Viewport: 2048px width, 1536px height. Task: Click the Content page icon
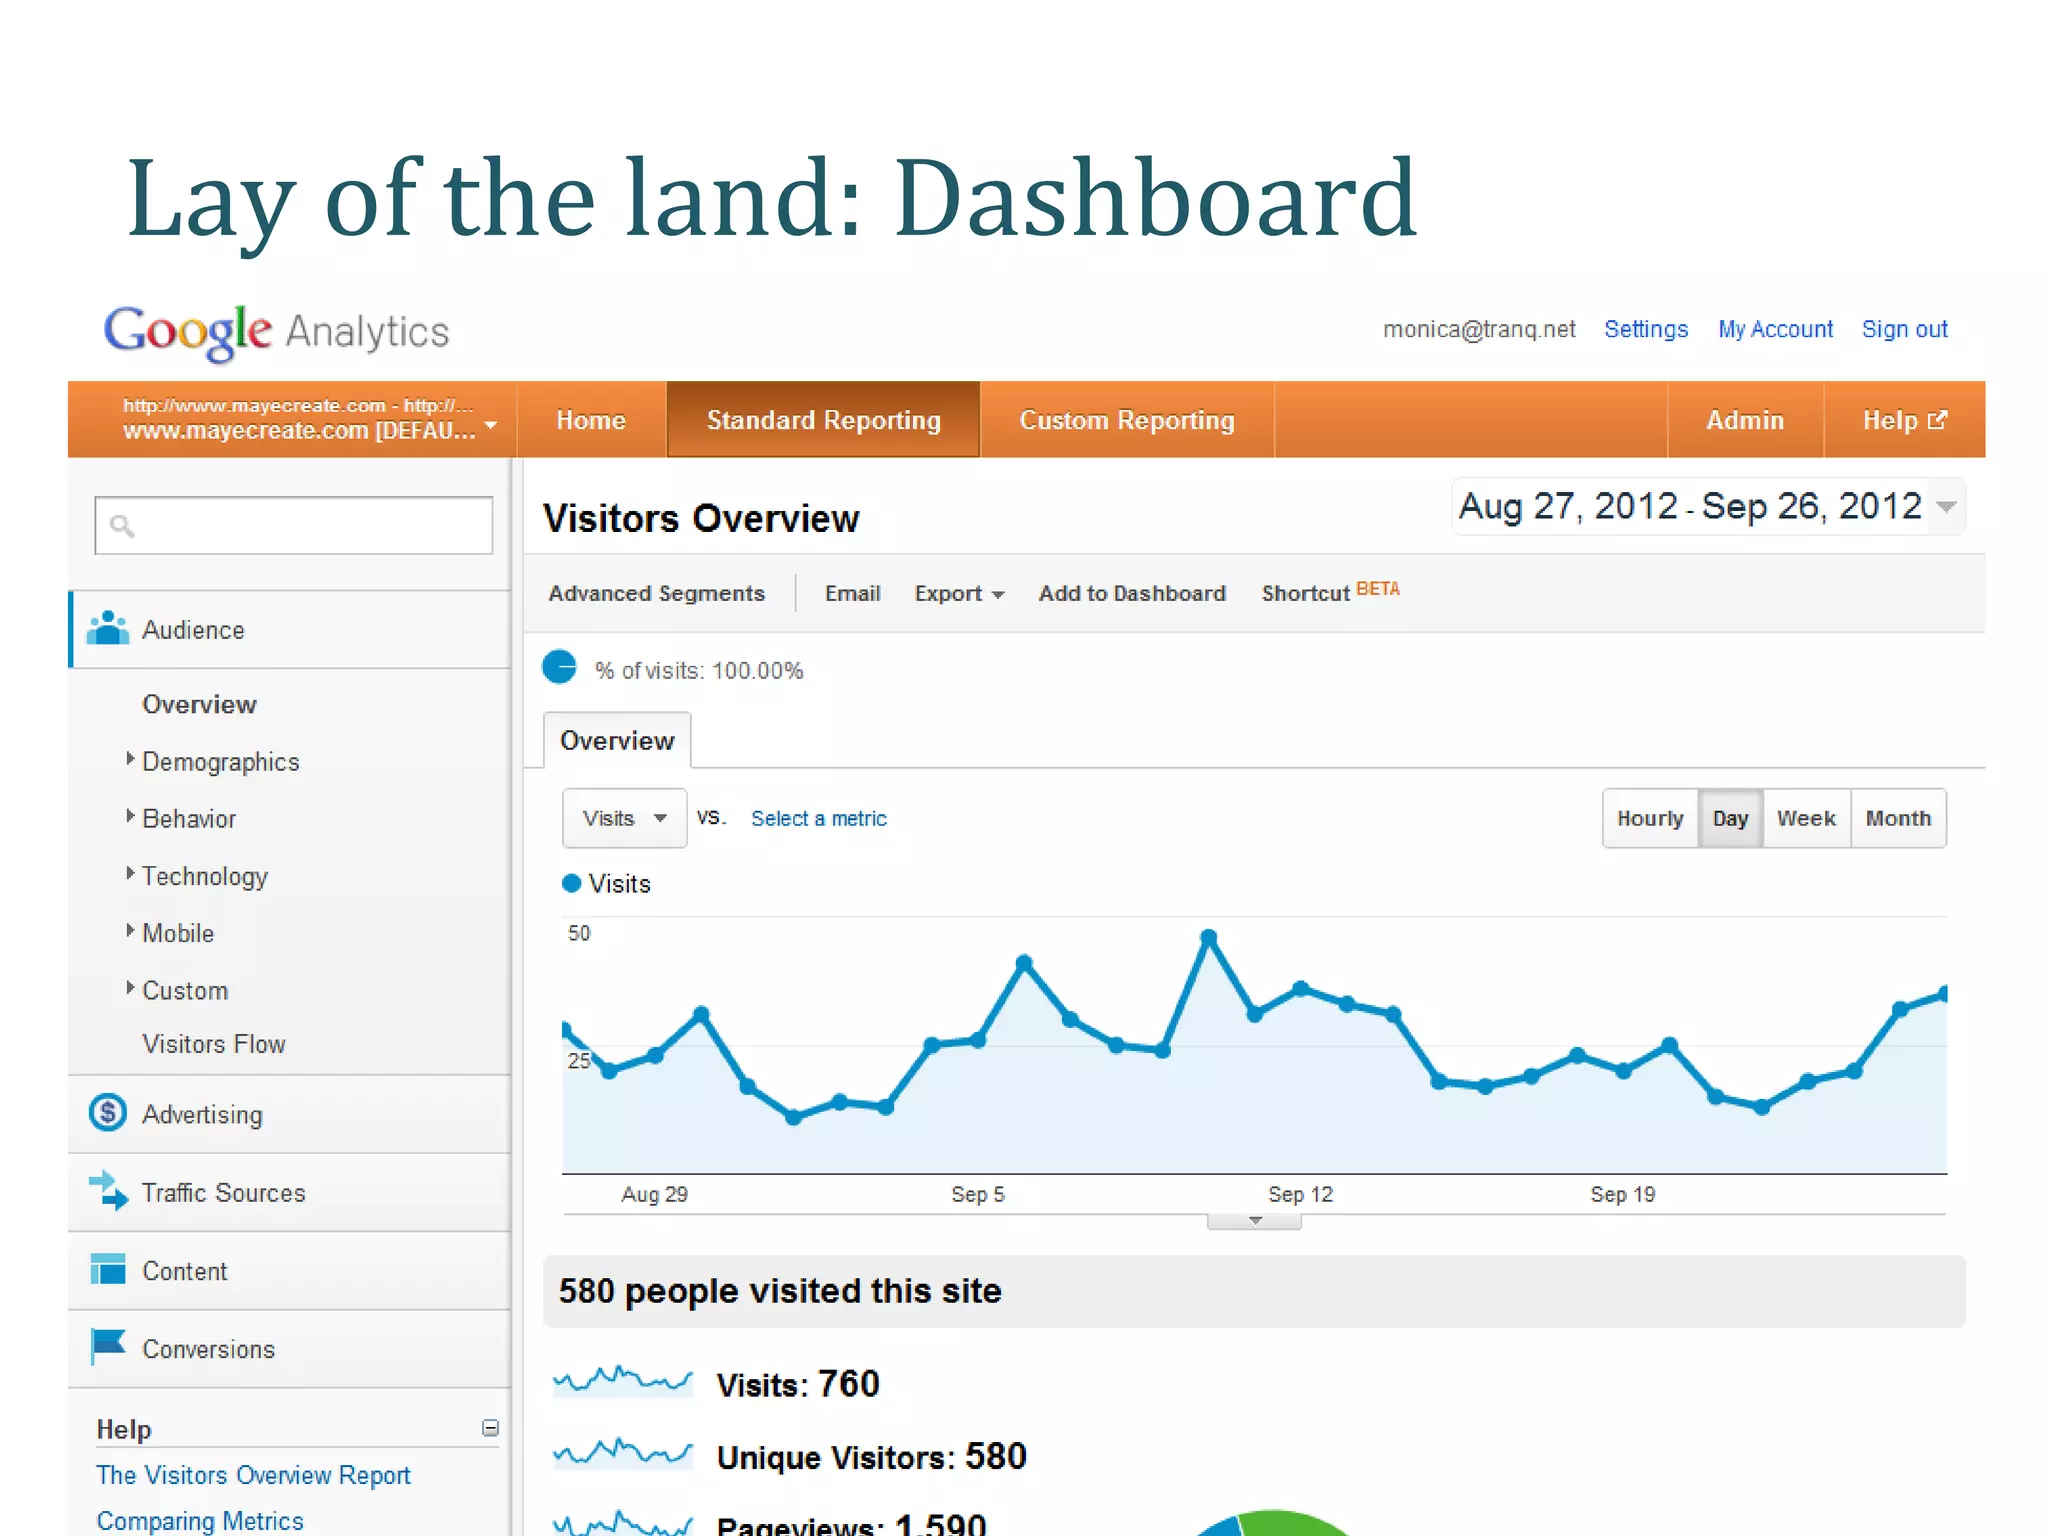click(108, 1269)
